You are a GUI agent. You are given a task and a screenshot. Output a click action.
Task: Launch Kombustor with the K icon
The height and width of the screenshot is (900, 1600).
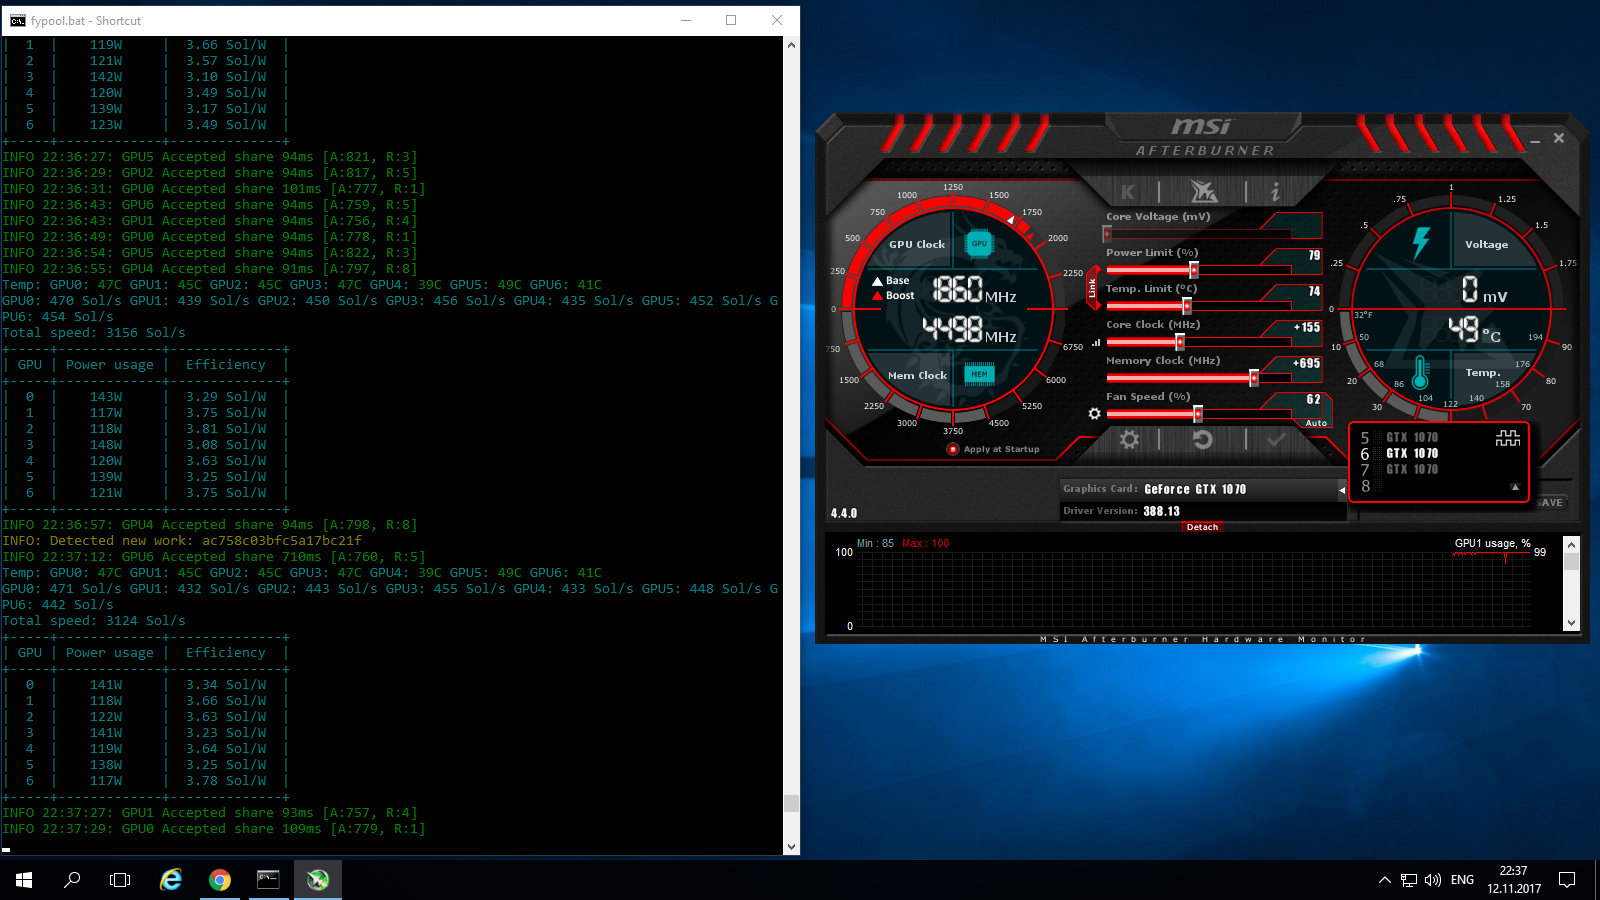pos(1128,192)
